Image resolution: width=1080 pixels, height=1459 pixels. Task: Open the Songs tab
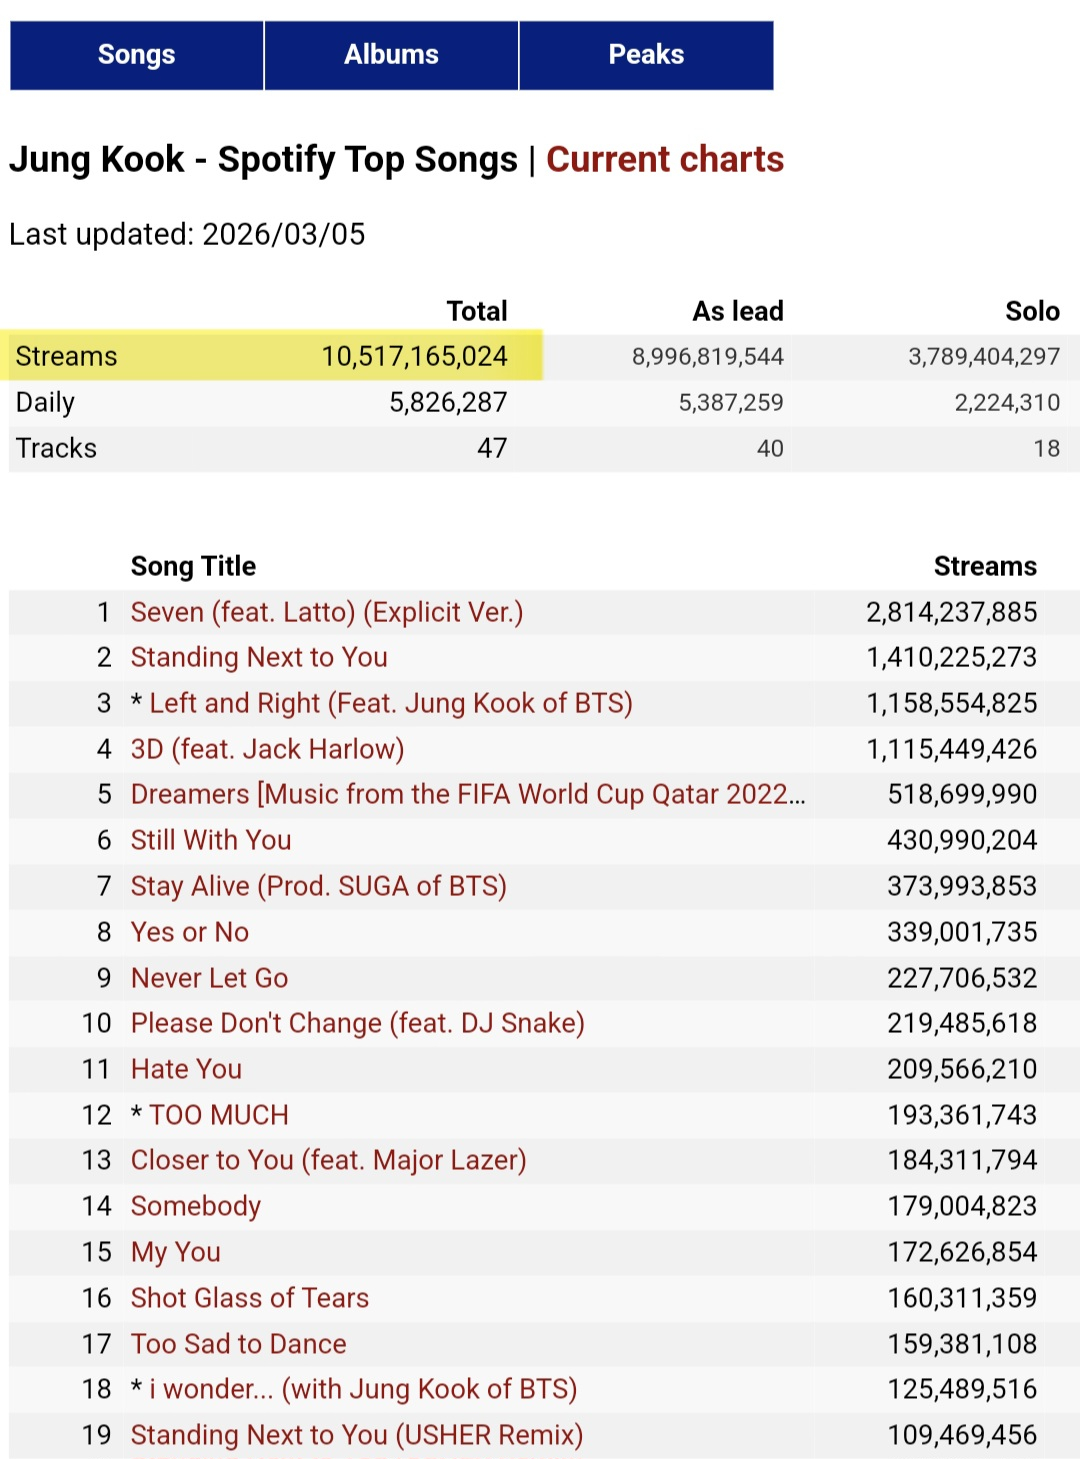click(x=137, y=55)
